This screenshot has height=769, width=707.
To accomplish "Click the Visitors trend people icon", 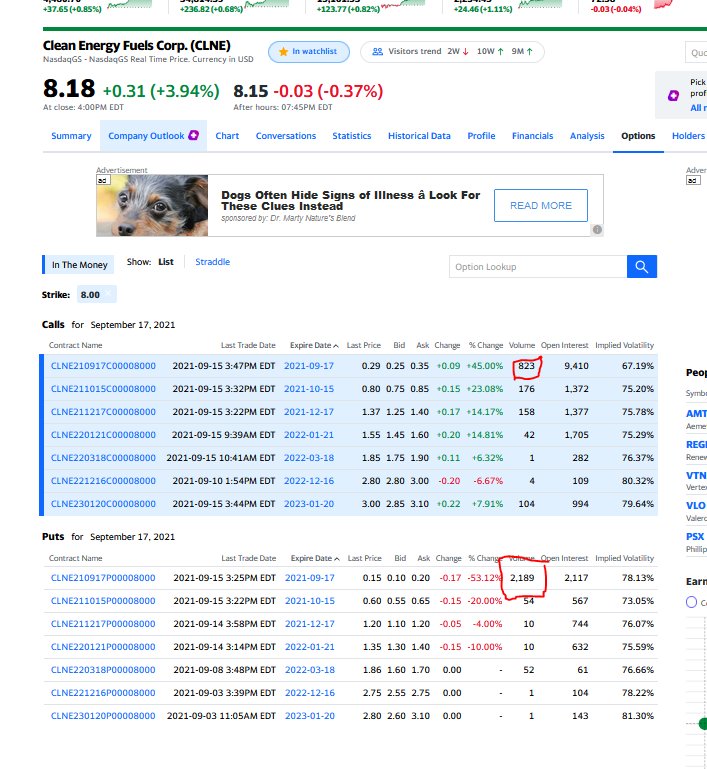I will click(377, 51).
